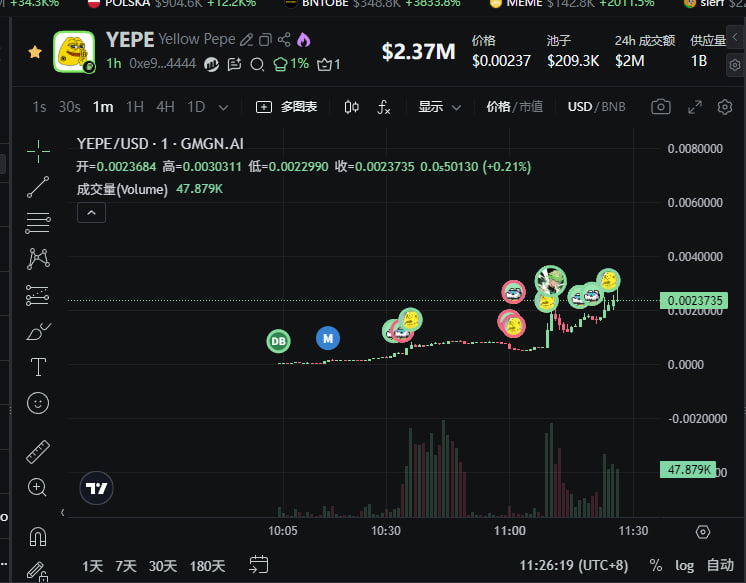Select the 1s timeframe
Viewport: 746px width, 583px height.
[39, 107]
